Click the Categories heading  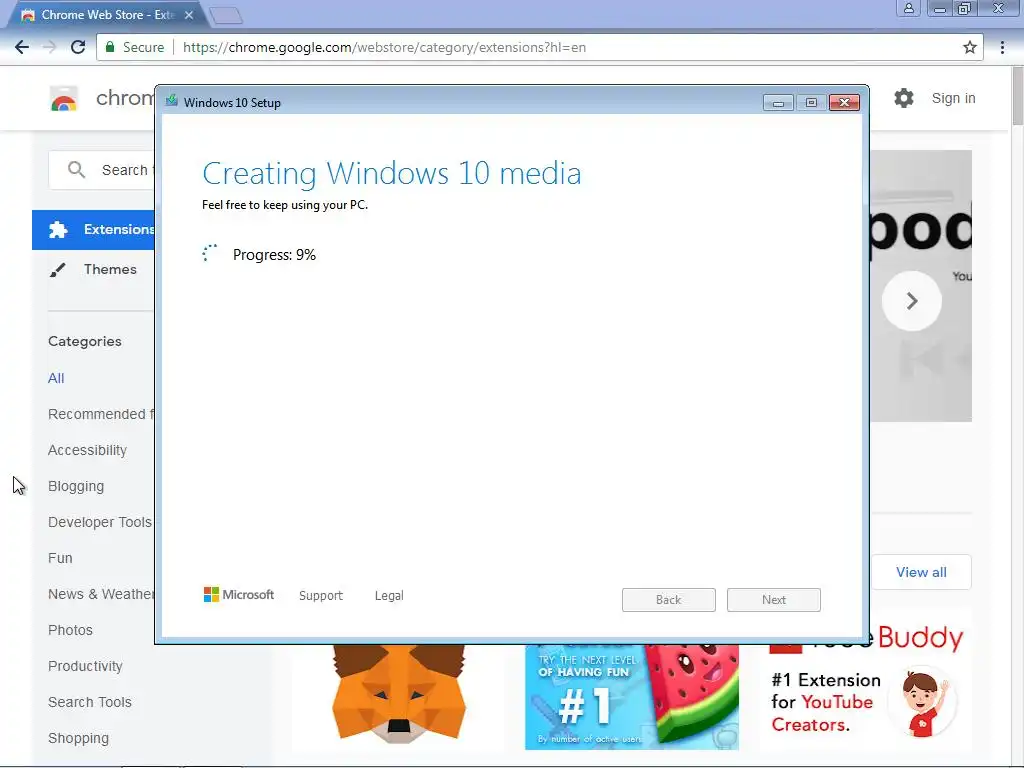85,341
